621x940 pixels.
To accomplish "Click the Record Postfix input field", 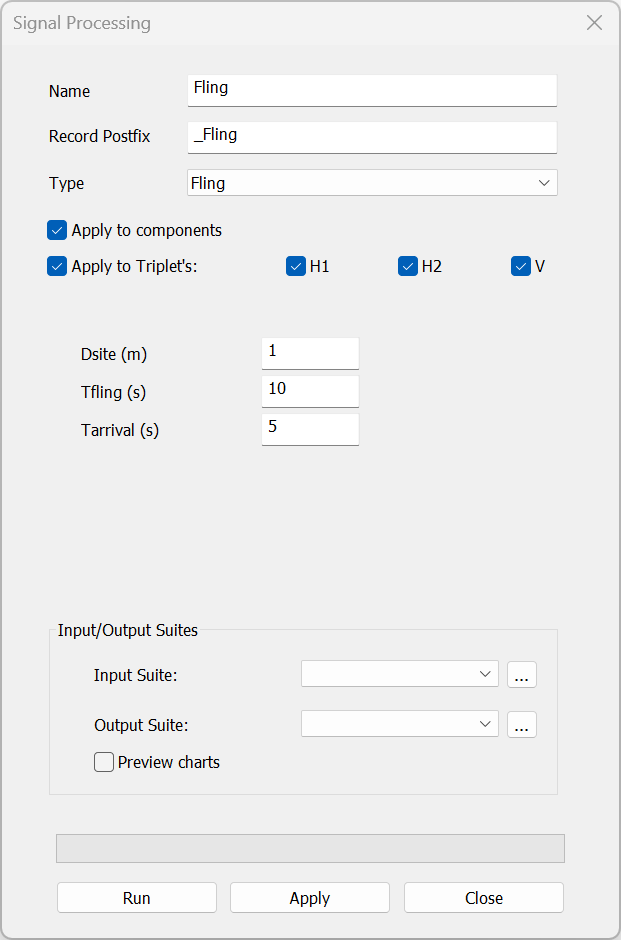I will coord(371,136).
